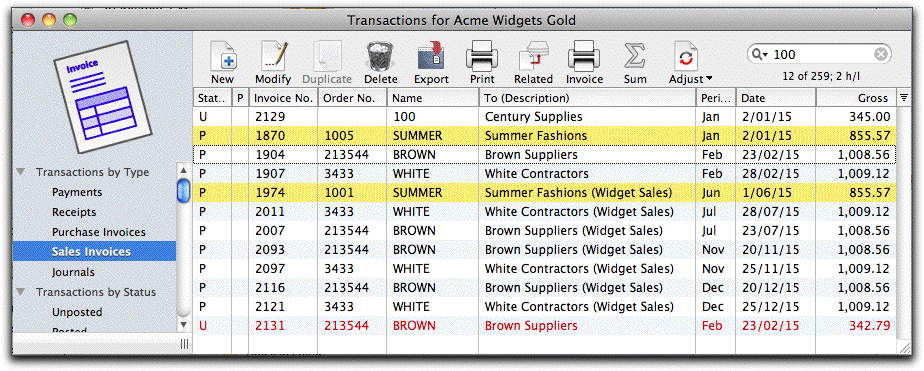The image size is (924, 371).
Task: Click the 342.79 gross amount
Action: (x=869, y=326)
